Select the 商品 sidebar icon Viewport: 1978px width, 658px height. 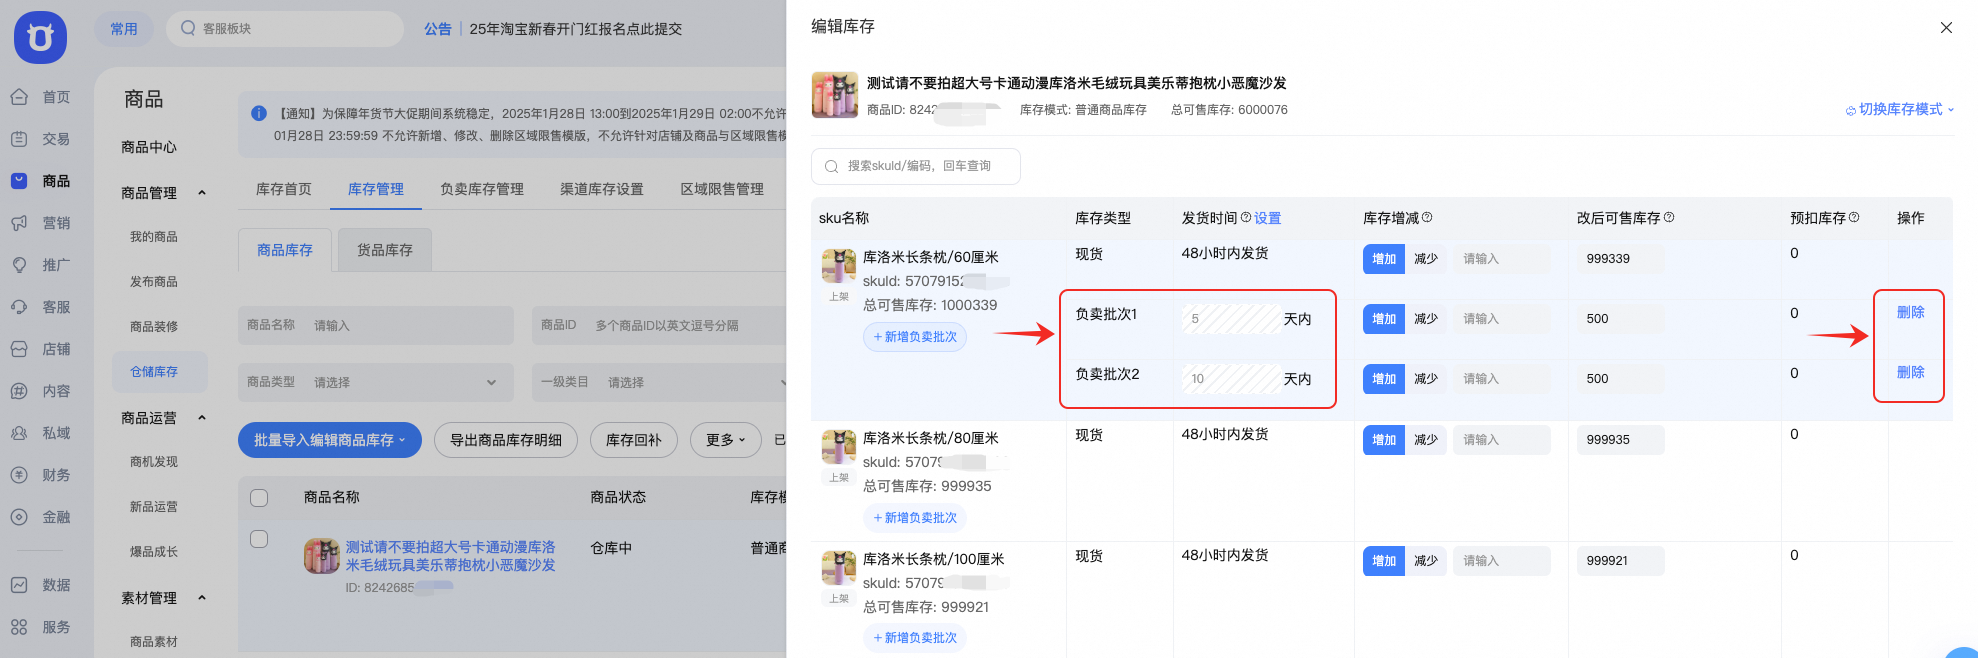pyautogui.click(x=19, y=181)
